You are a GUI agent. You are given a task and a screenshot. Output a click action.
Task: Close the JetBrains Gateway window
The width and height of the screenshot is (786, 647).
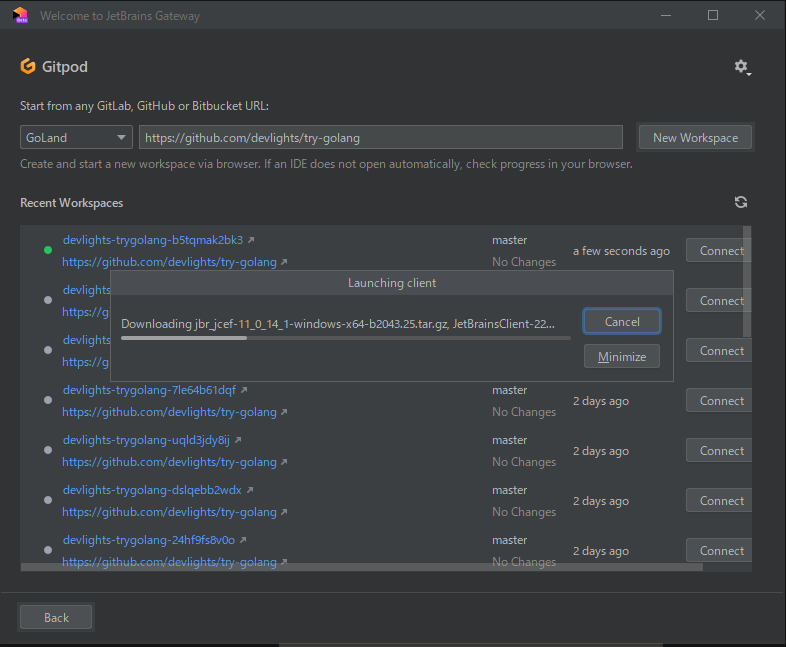pyautogui.click(x=760, y=15)
